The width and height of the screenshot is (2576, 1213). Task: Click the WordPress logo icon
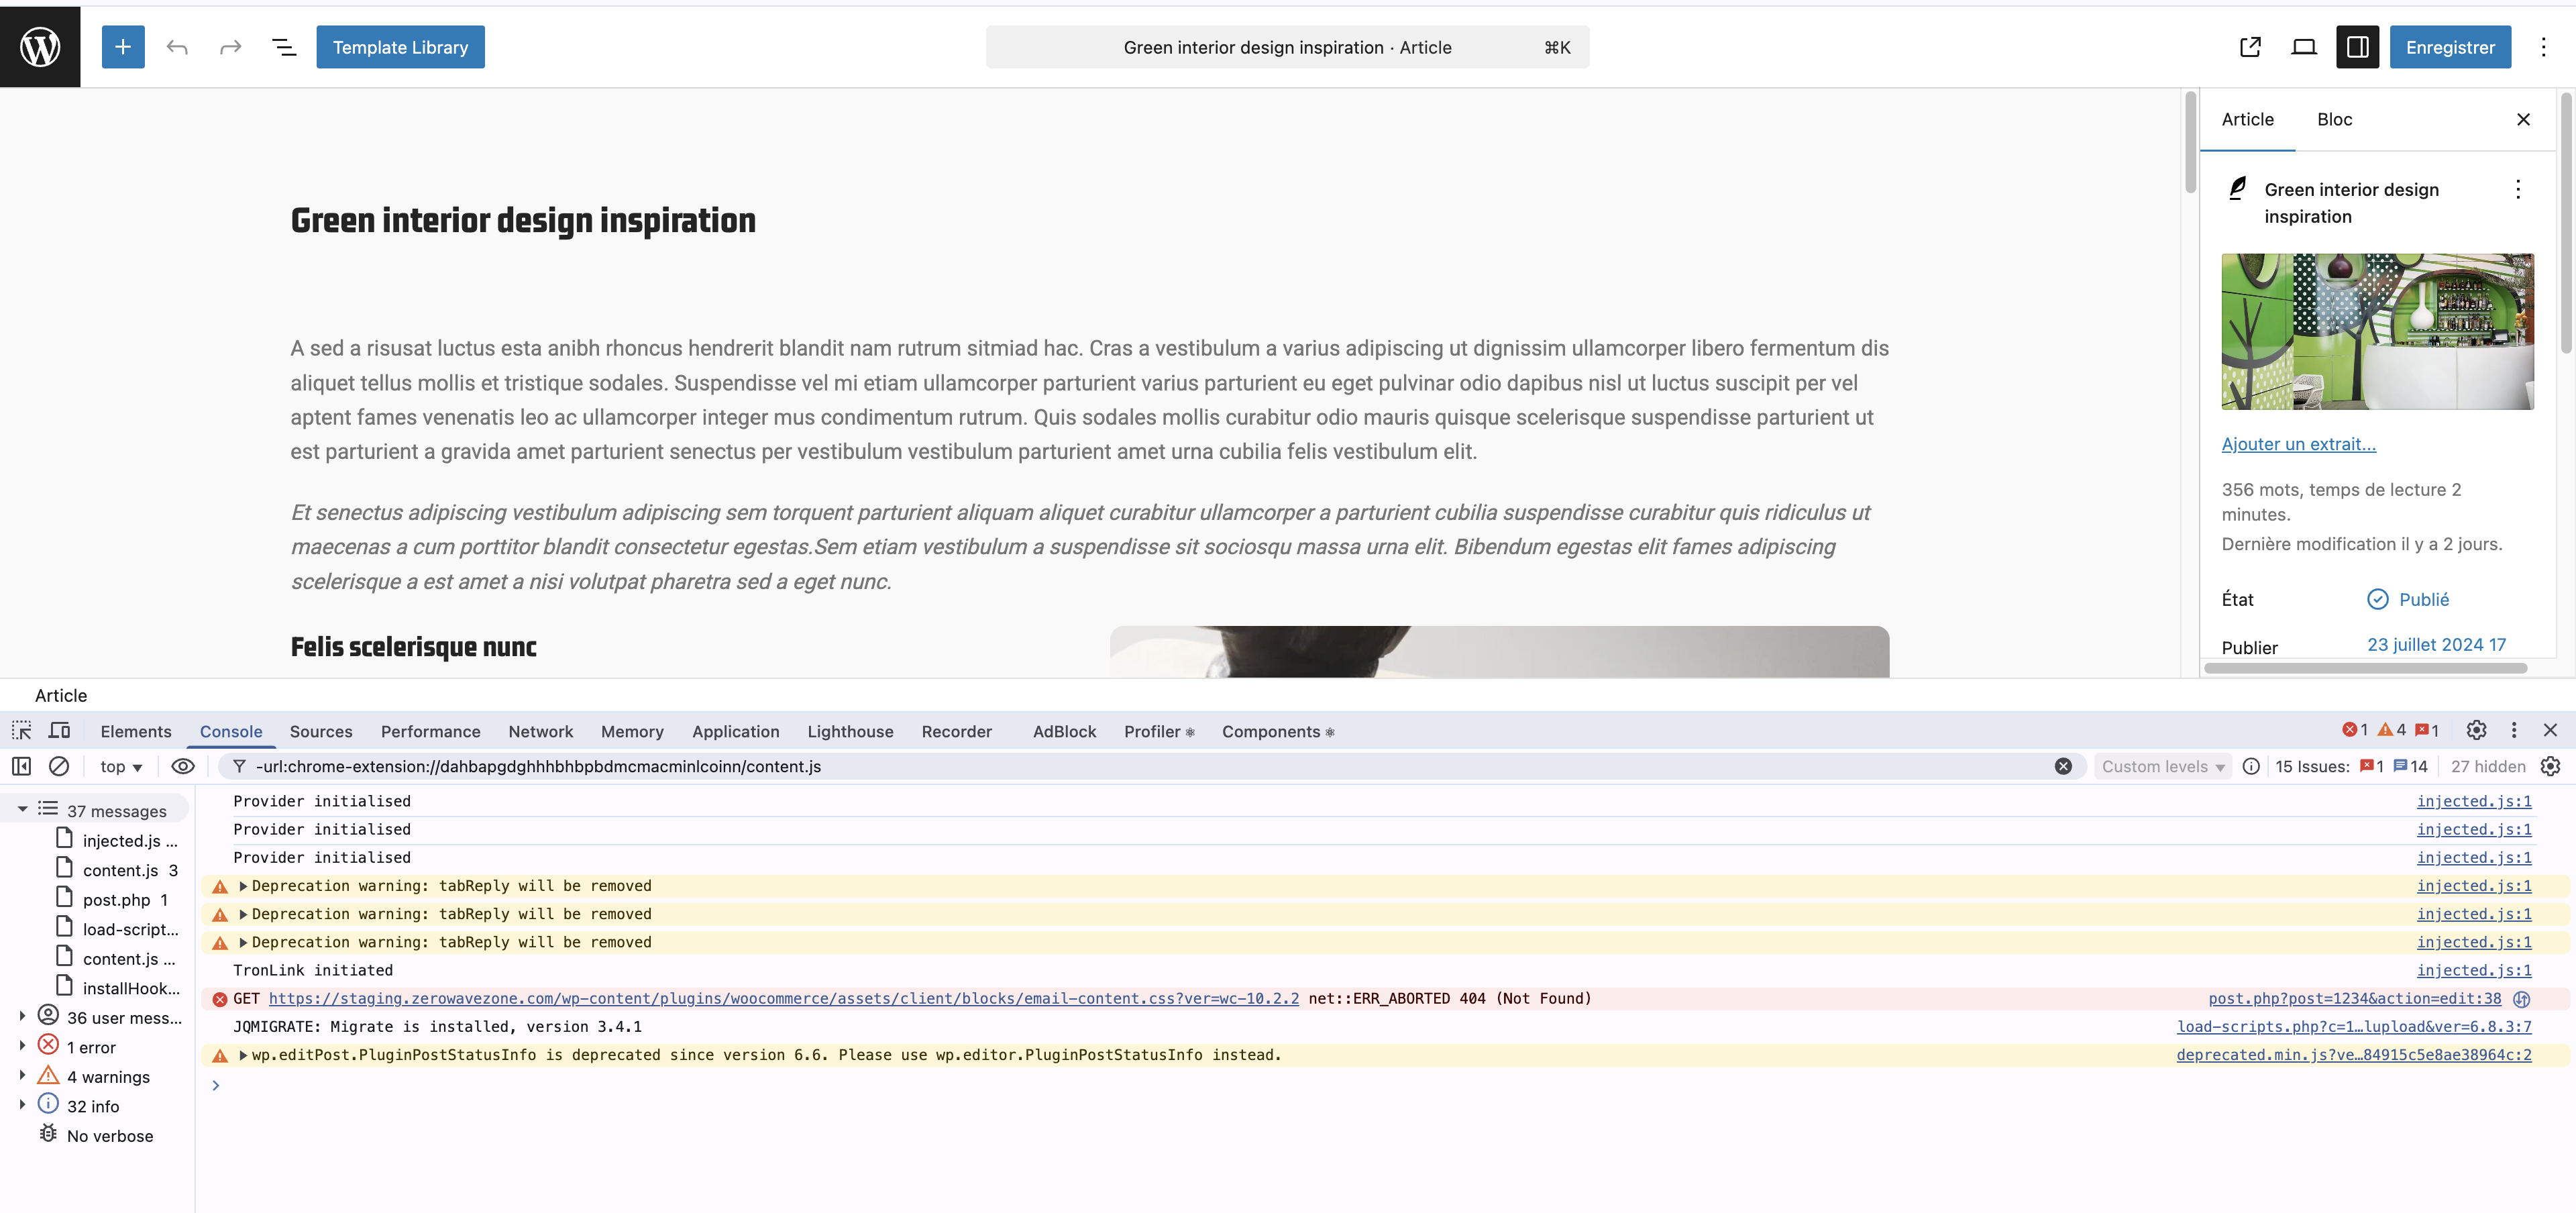click(40, 47)
